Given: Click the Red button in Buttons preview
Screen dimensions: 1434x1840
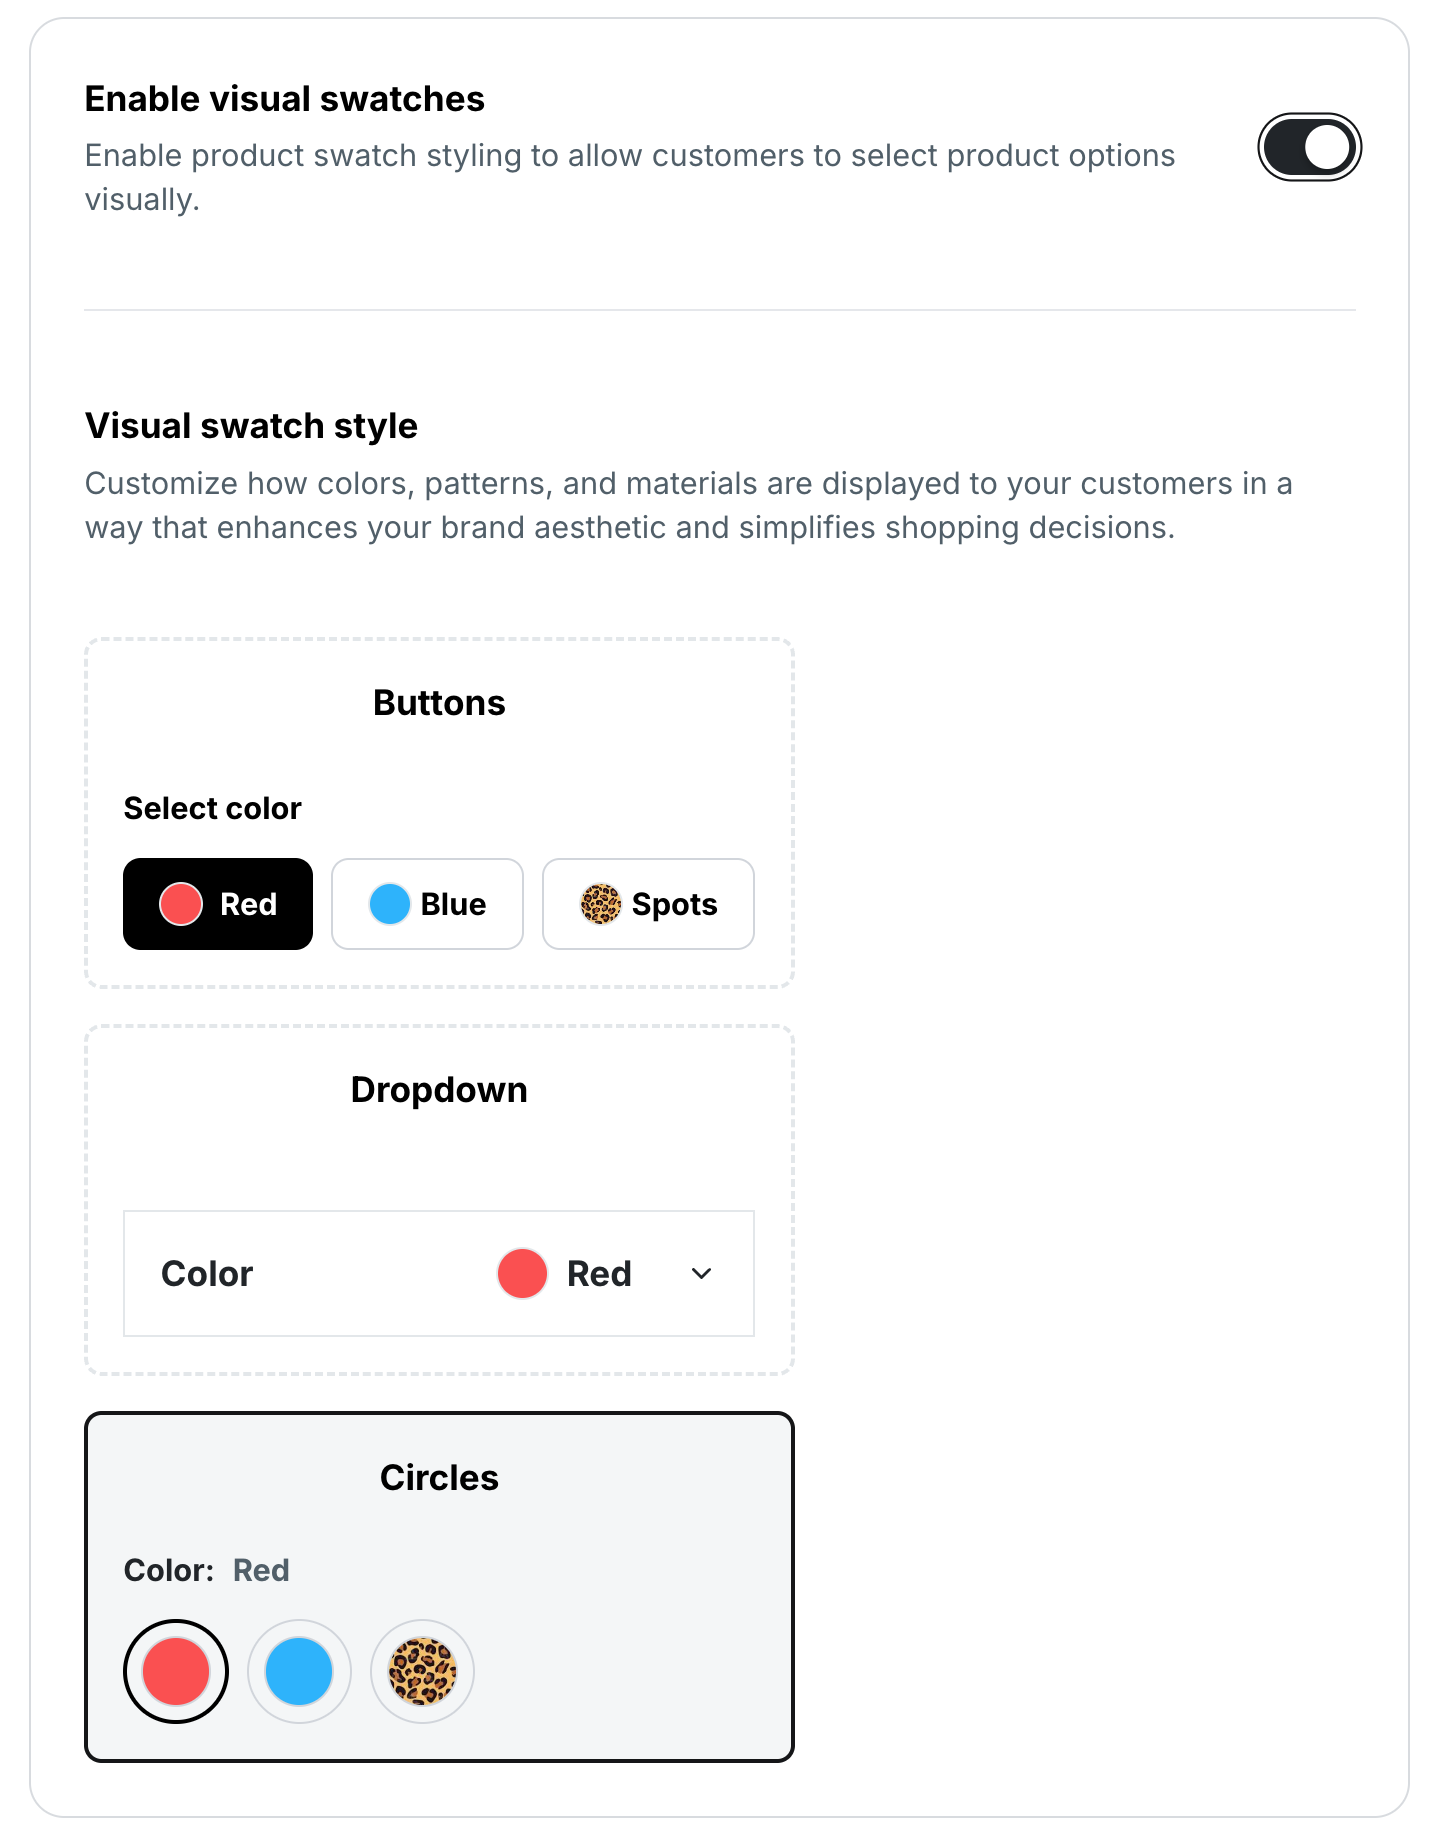Looking at the screenshot, I should tap(218, 904).
